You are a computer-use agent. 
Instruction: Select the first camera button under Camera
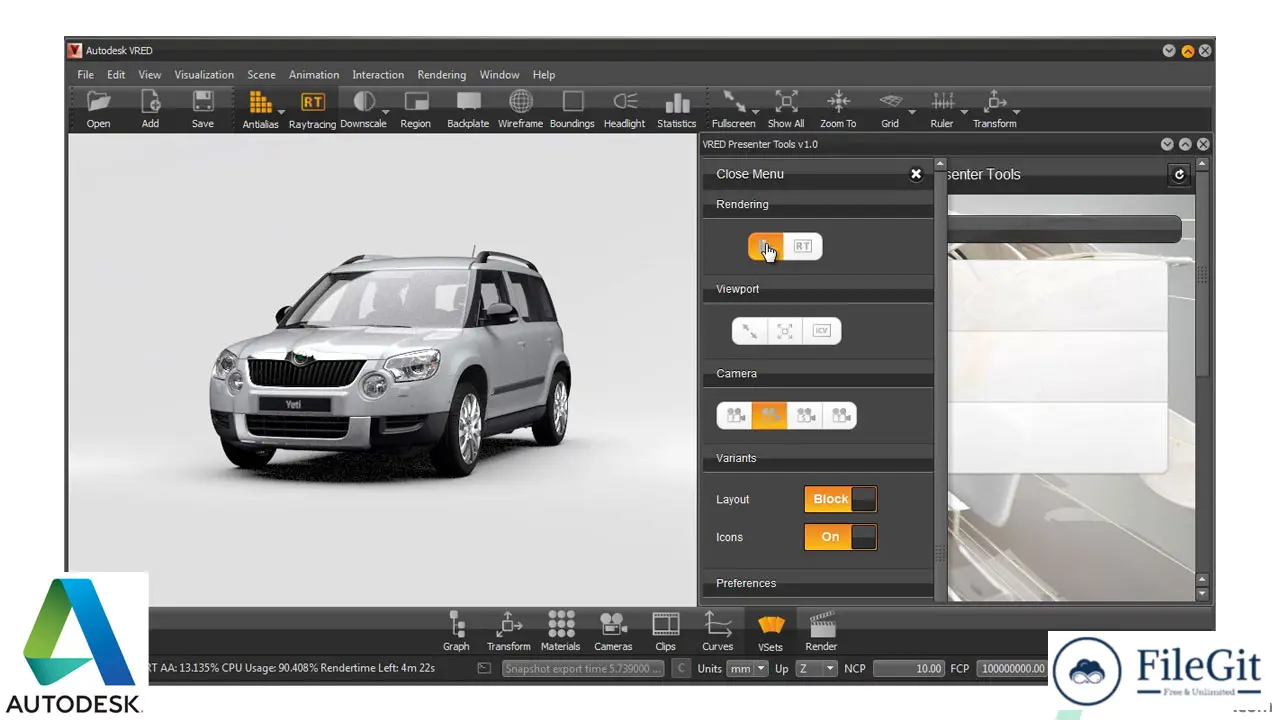pos(735,416)
